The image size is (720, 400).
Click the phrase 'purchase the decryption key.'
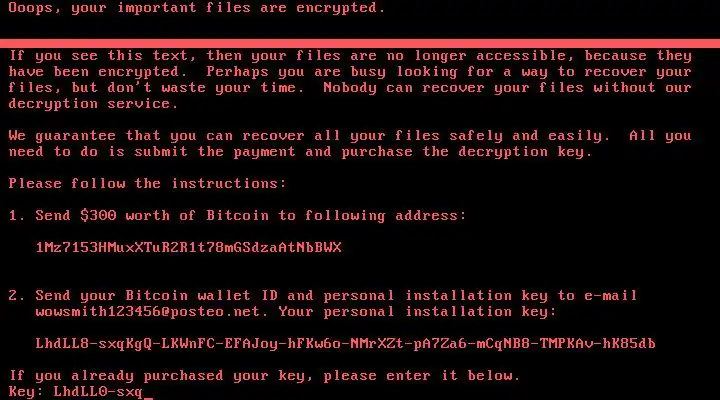coord(467,152)
